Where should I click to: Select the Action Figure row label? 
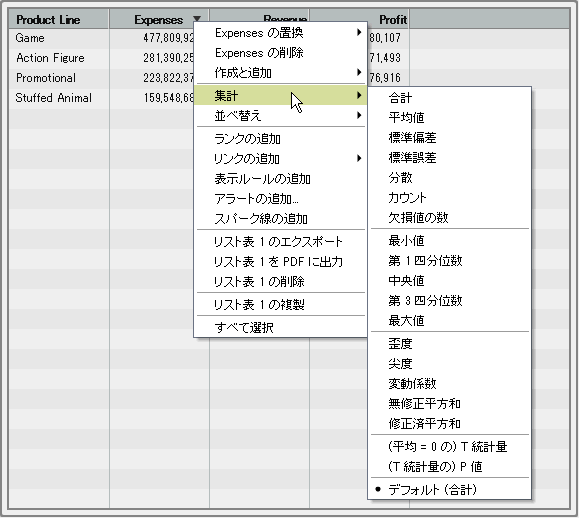point(50,58)
